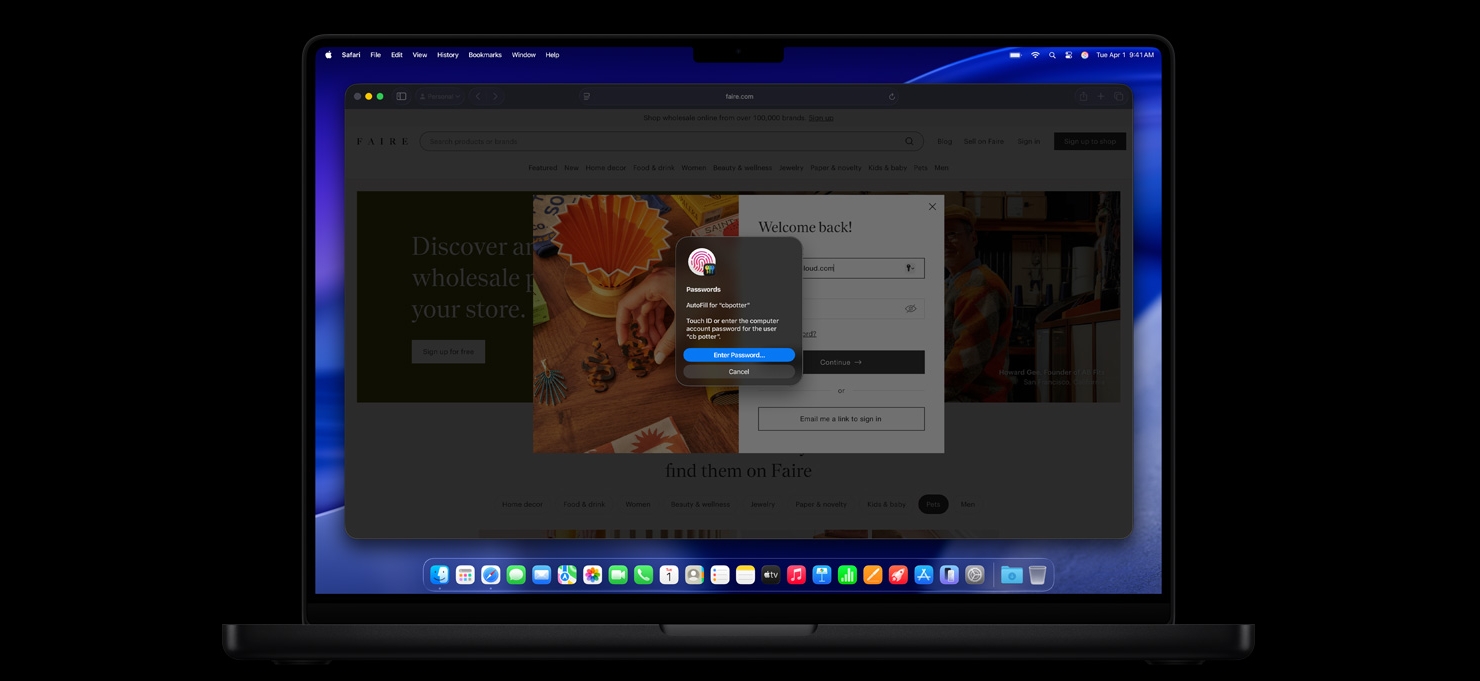Image resolution: width=1480 pixels, height=681 pixels.
Task: Open the Bookmarks menu
Action: point(485,55)
